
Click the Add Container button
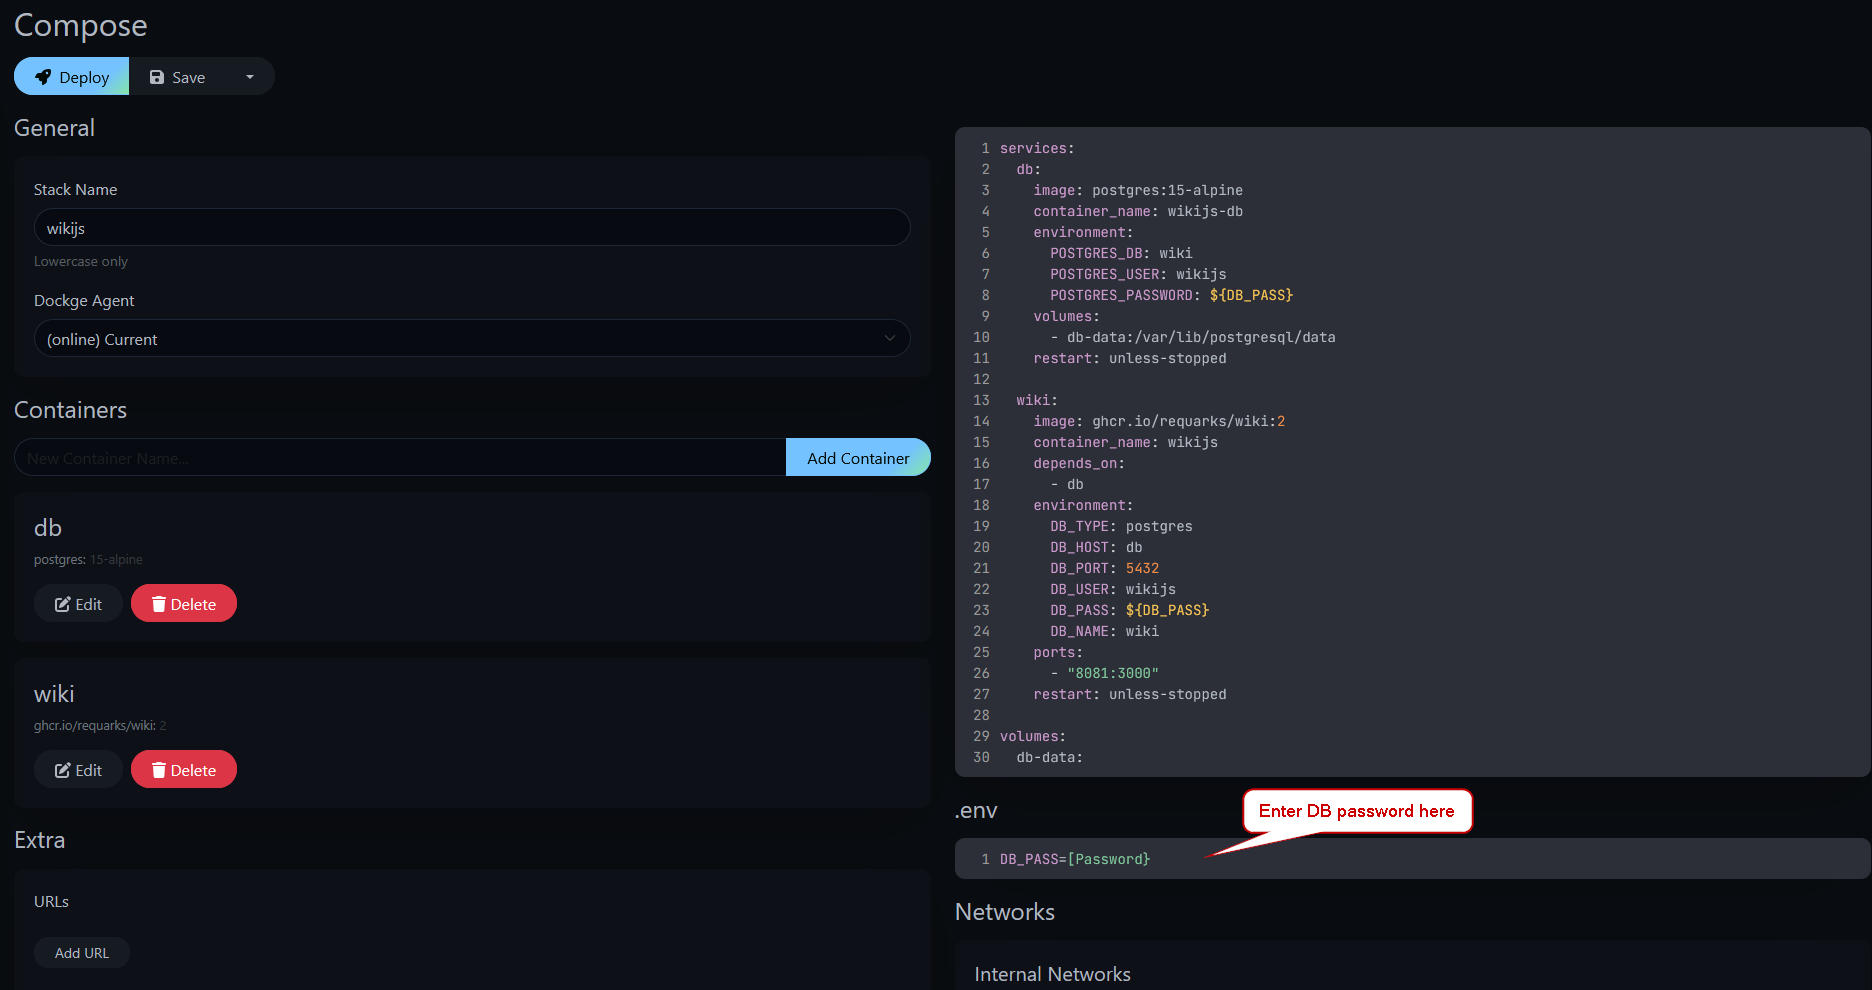858,458
